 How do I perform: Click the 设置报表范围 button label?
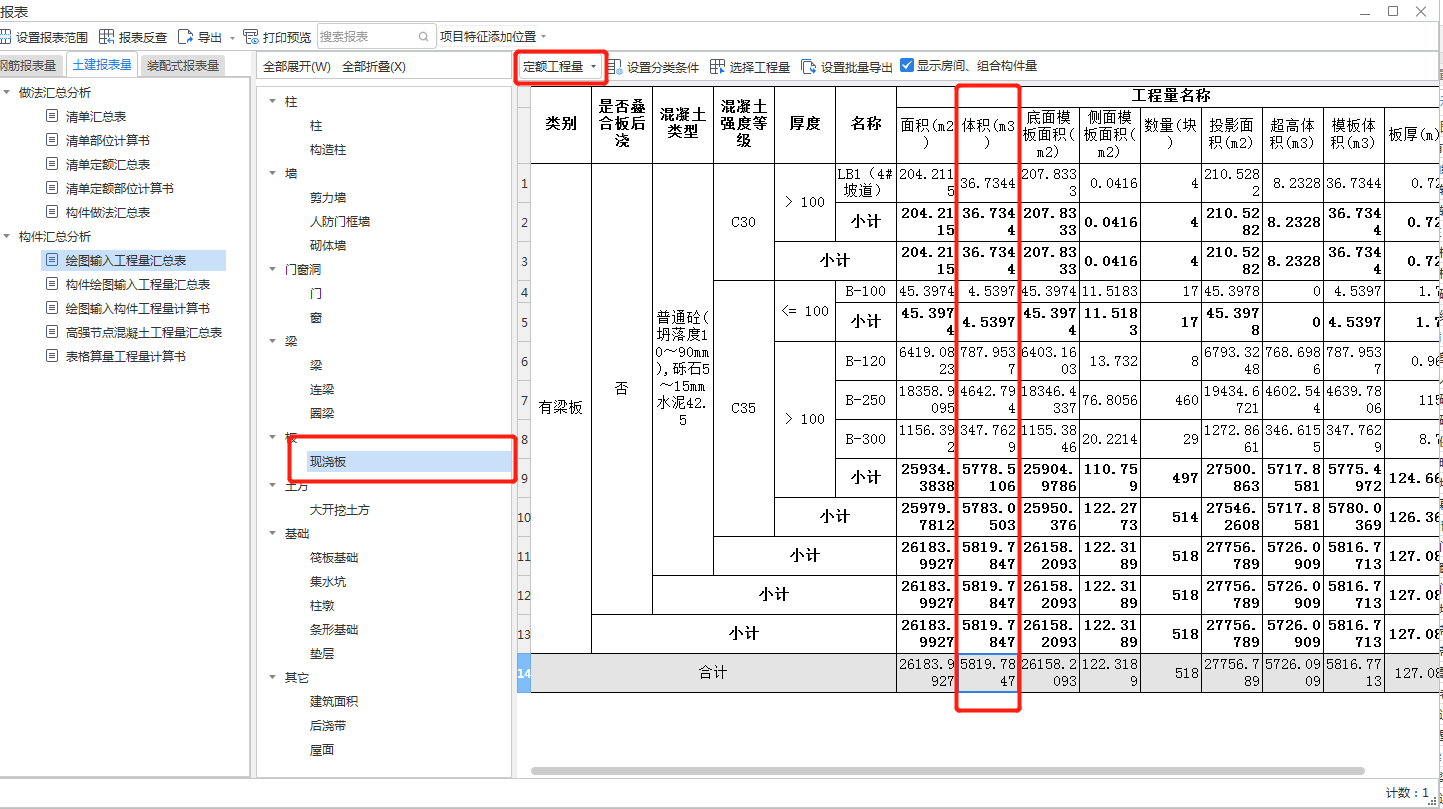[52, 38]
